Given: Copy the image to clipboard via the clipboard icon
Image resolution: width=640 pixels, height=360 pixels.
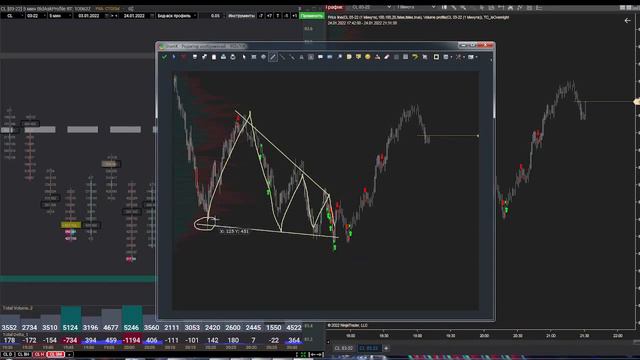Looking at the screenshot, I should pyautogui.click(x=214, y=57).
